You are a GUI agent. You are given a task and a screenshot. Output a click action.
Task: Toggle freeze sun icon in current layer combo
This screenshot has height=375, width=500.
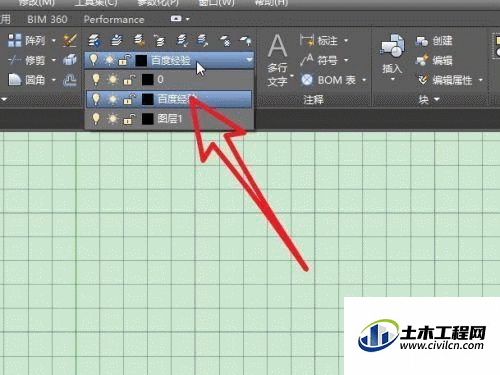tap(109, 60)
